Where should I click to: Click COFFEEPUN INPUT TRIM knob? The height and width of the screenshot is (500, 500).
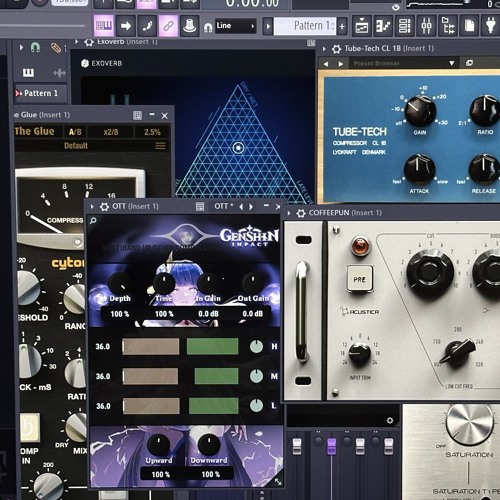[360, 354]
